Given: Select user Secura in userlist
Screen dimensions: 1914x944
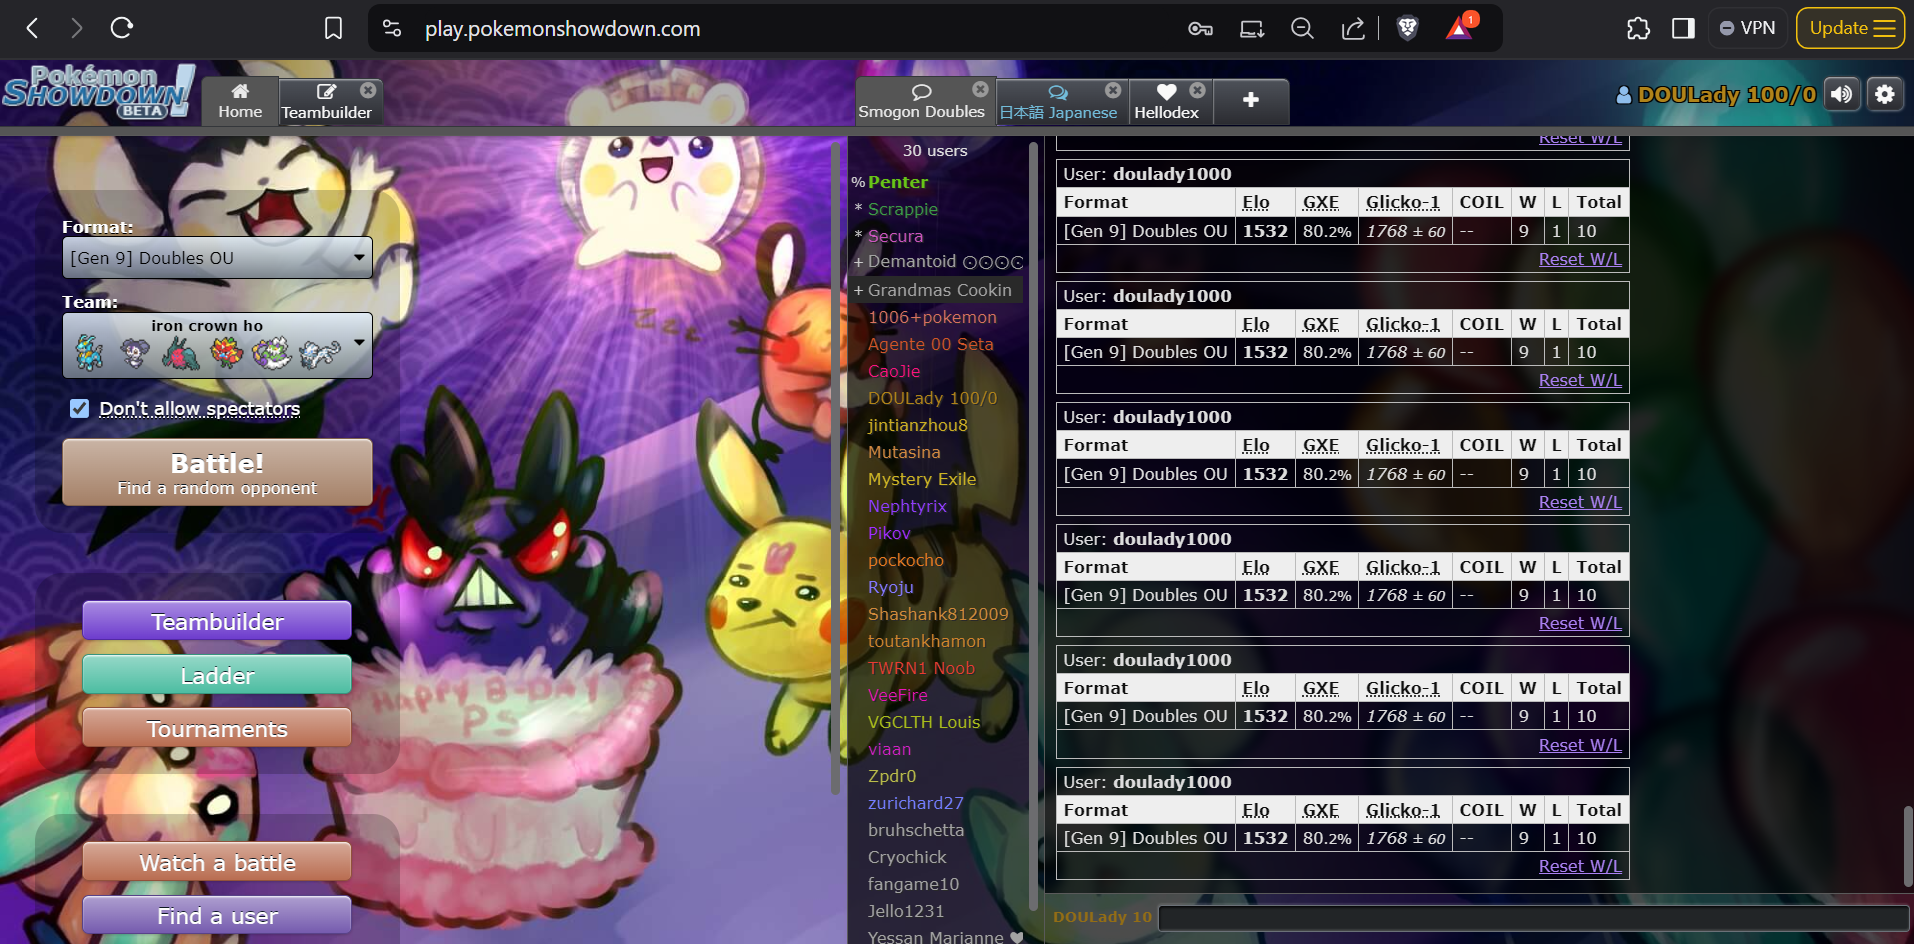Looking at the screenshot, I should pyautogui.click(x=895, y=236).
